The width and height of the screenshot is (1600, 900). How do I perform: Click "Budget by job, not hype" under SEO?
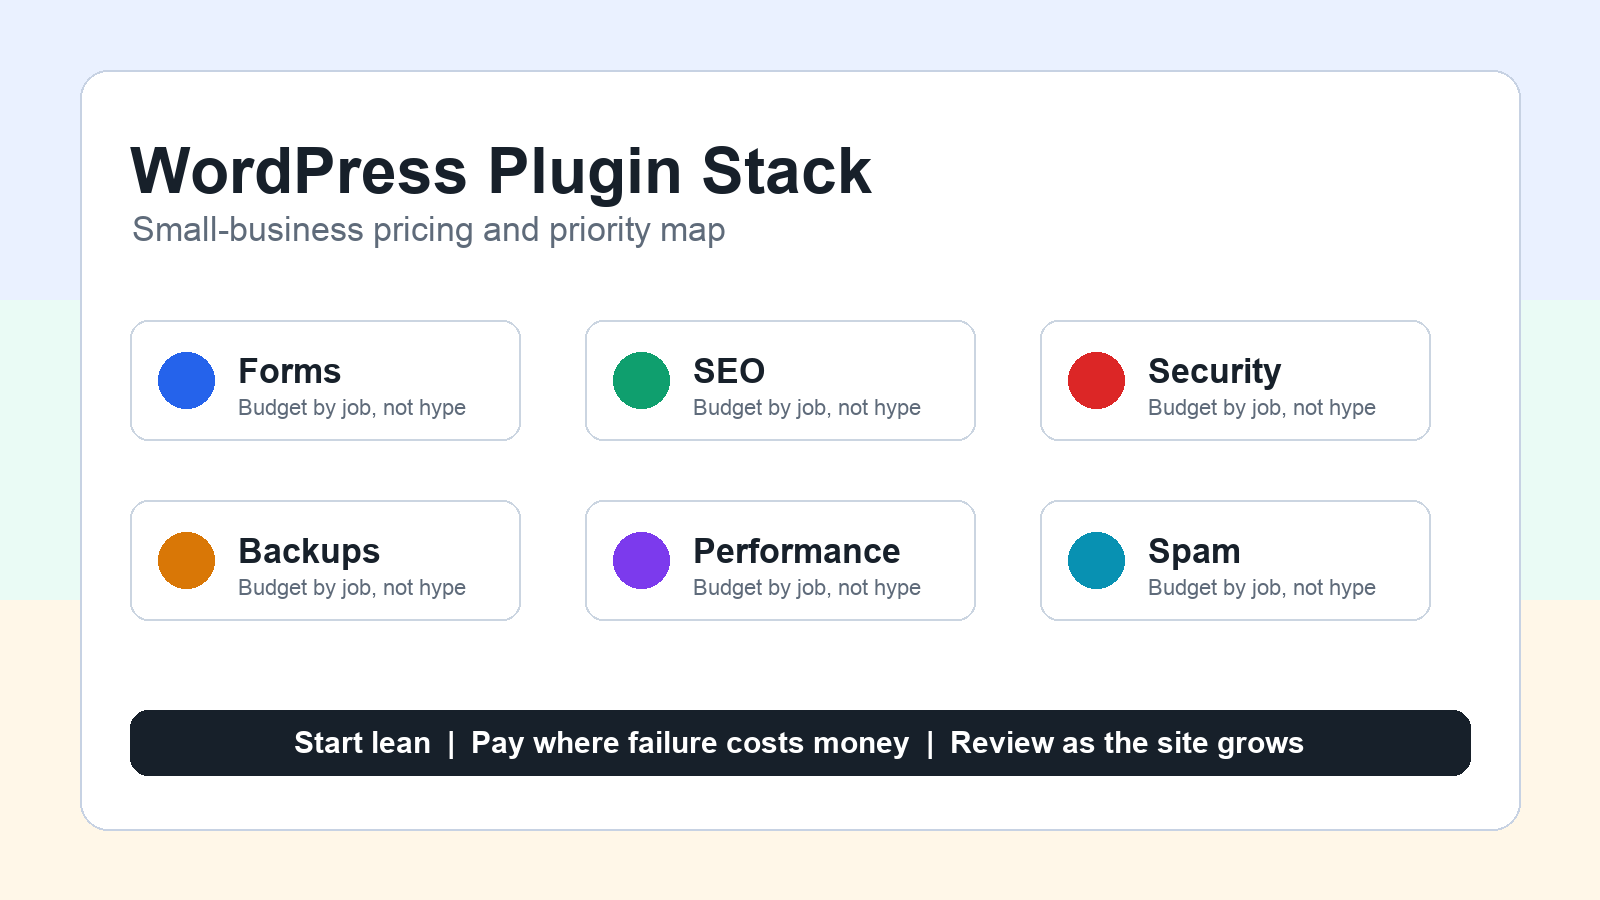pos(807,408)
